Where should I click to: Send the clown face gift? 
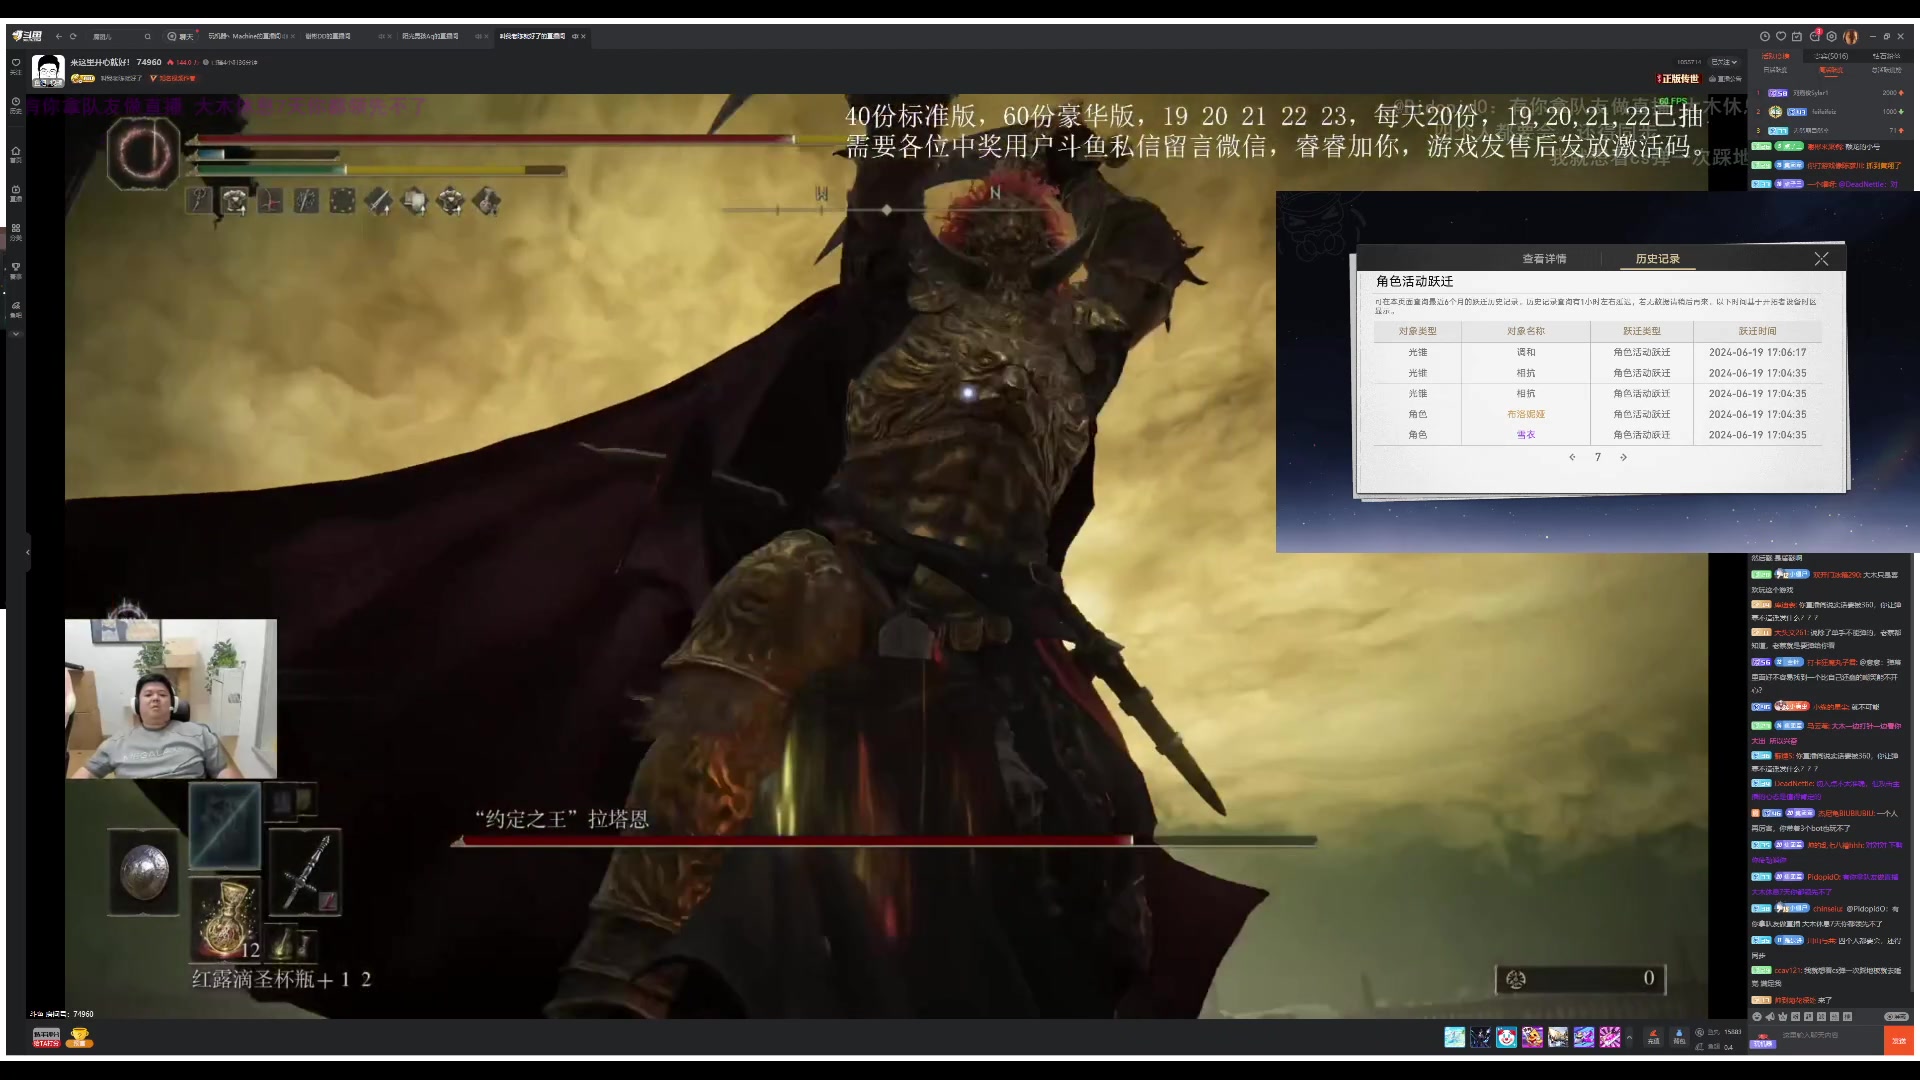[1506, 1037]
